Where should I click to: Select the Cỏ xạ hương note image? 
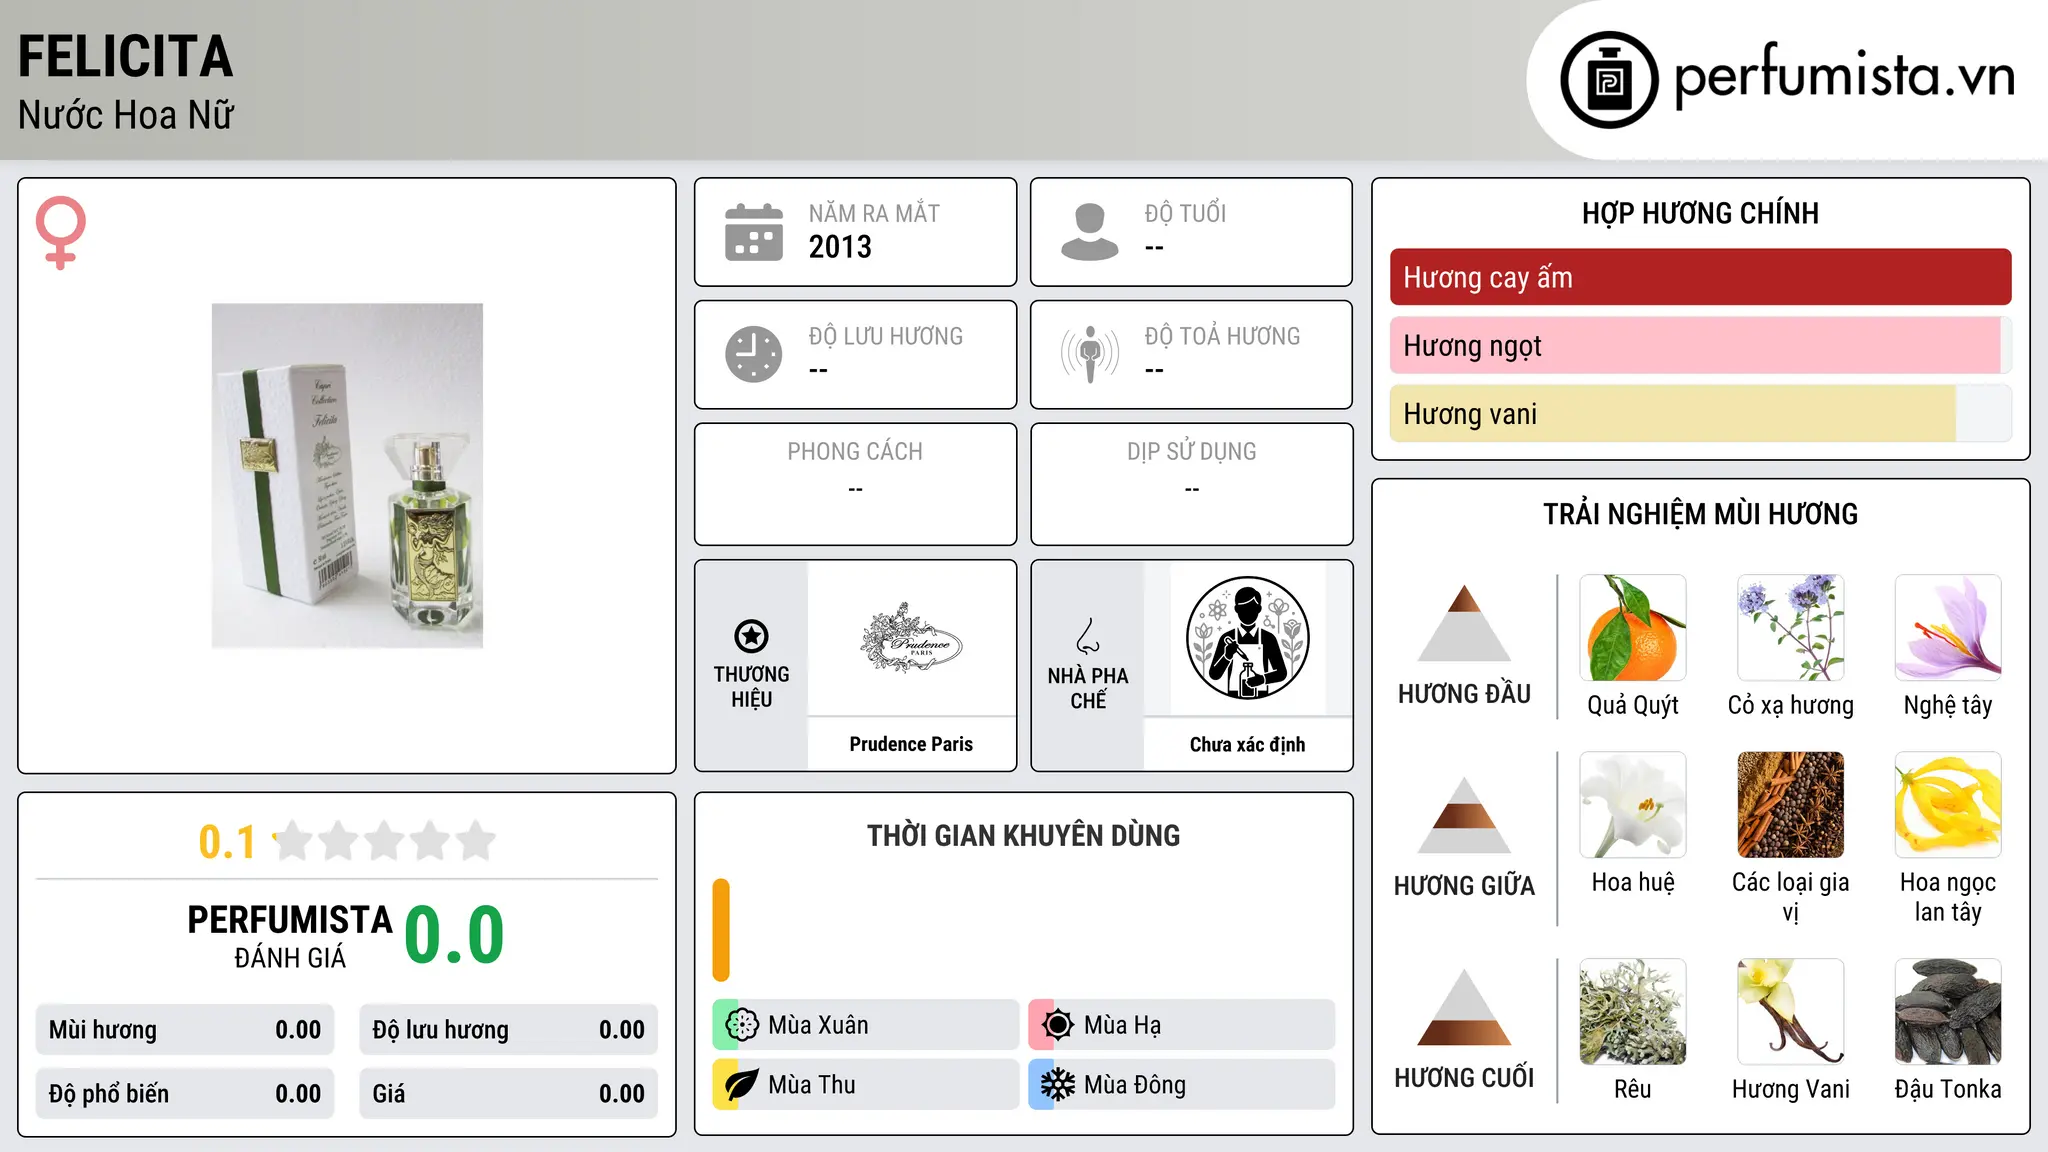(1791, 628)
